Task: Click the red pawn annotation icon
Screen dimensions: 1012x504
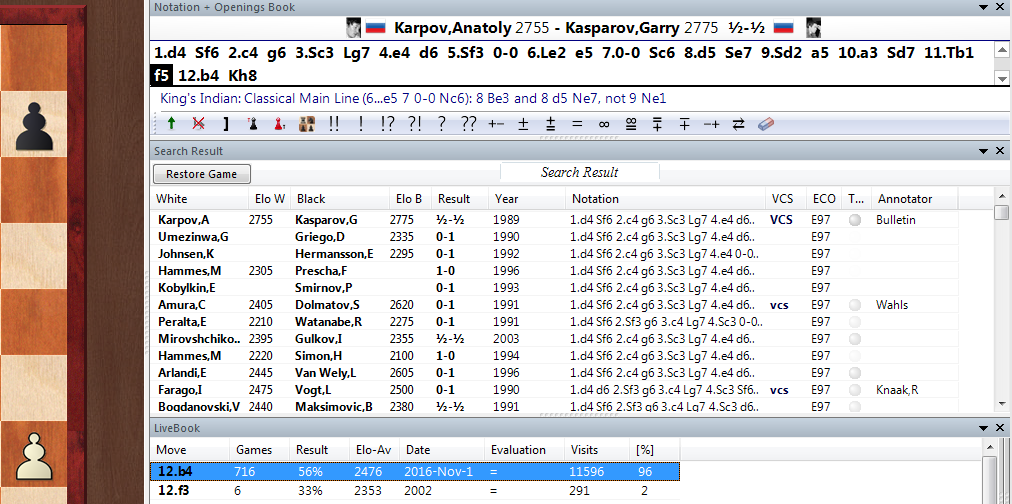Action: pyautogui.click(x=279, y=124)
